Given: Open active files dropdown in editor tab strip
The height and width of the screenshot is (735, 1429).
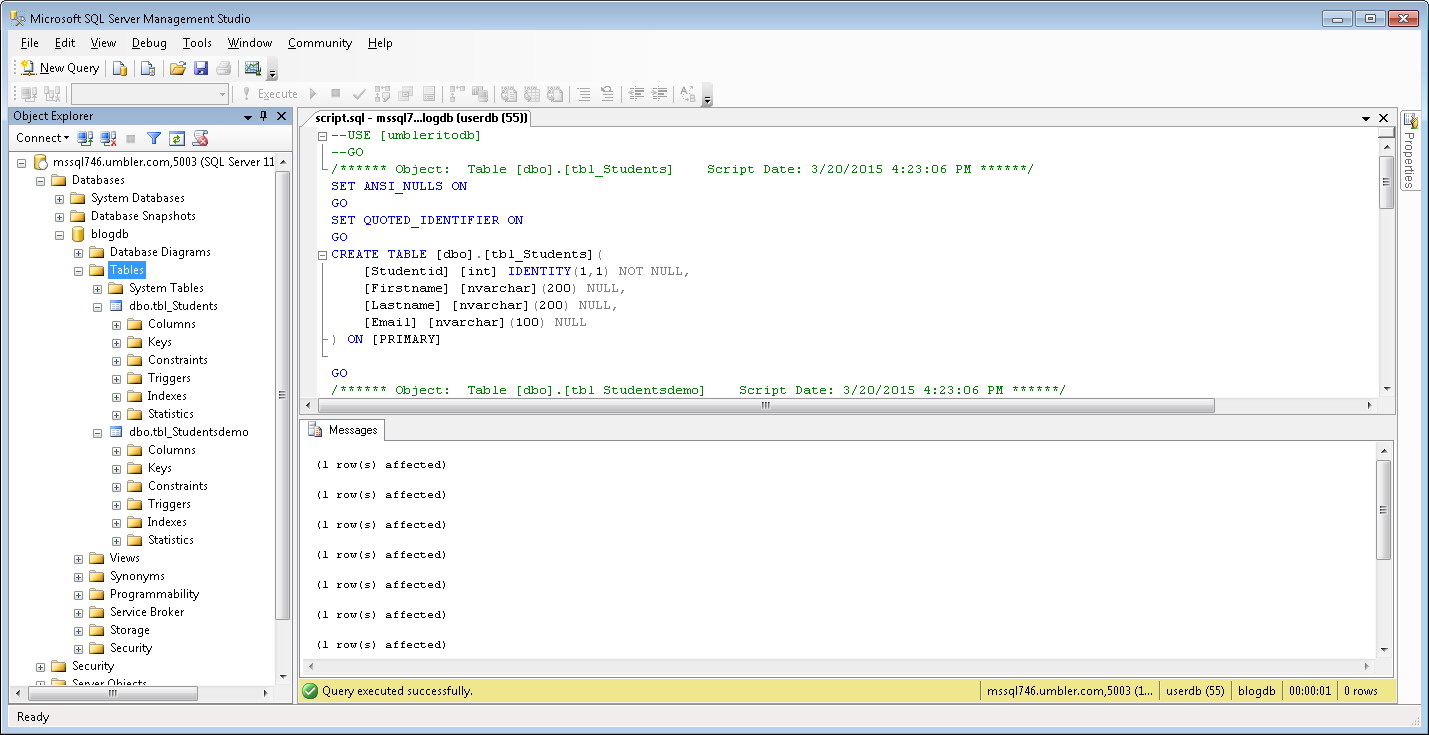Looking at the screenshot, I should click(x=1366, y=118).
